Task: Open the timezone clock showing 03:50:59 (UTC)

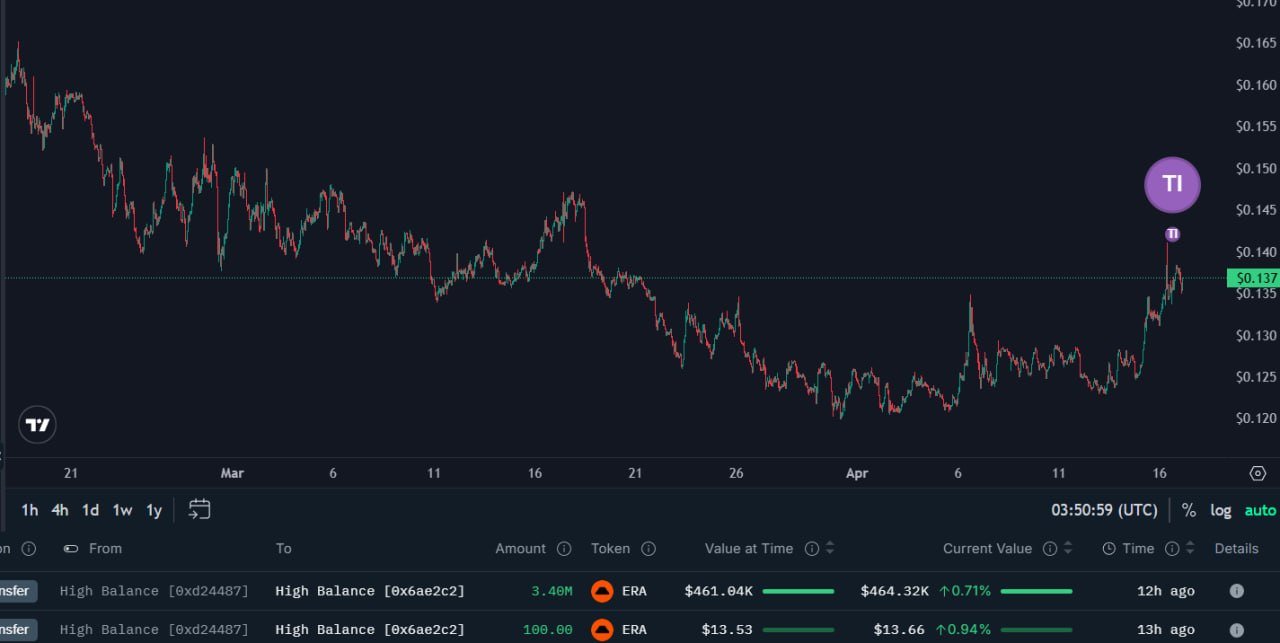Action: [x=1104, y=510]
